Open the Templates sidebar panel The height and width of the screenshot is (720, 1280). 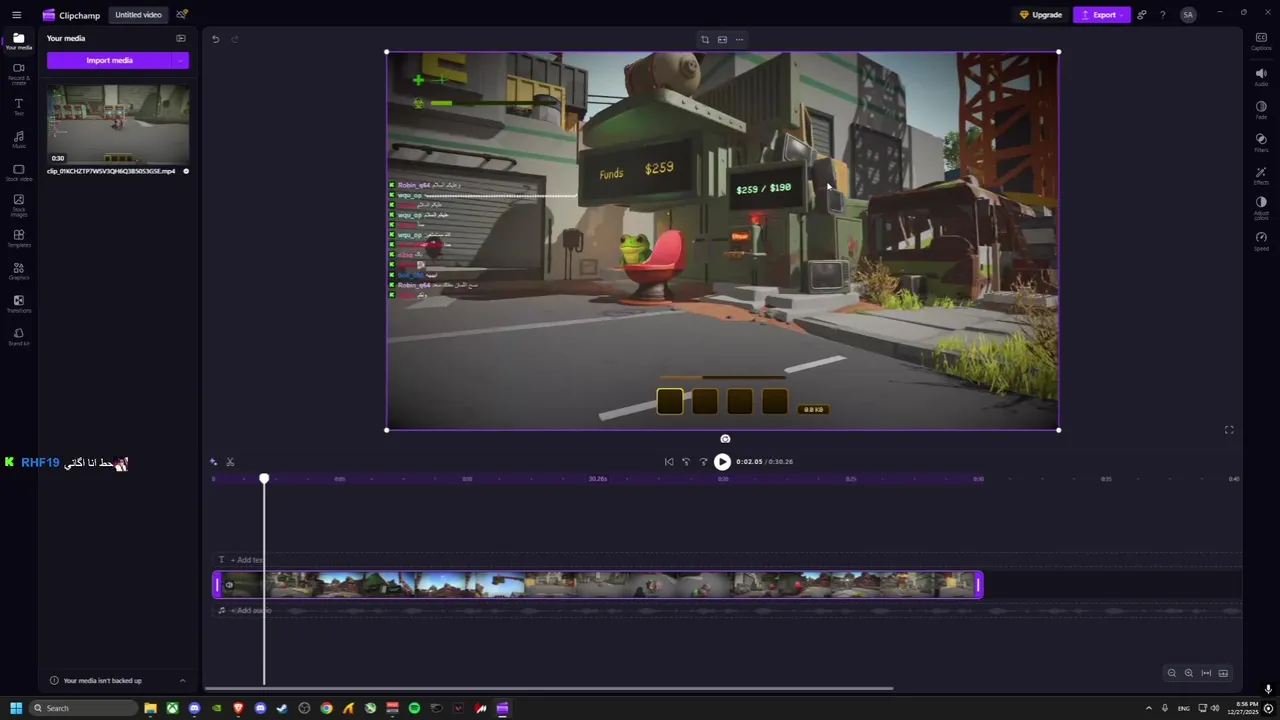(18, 238)
